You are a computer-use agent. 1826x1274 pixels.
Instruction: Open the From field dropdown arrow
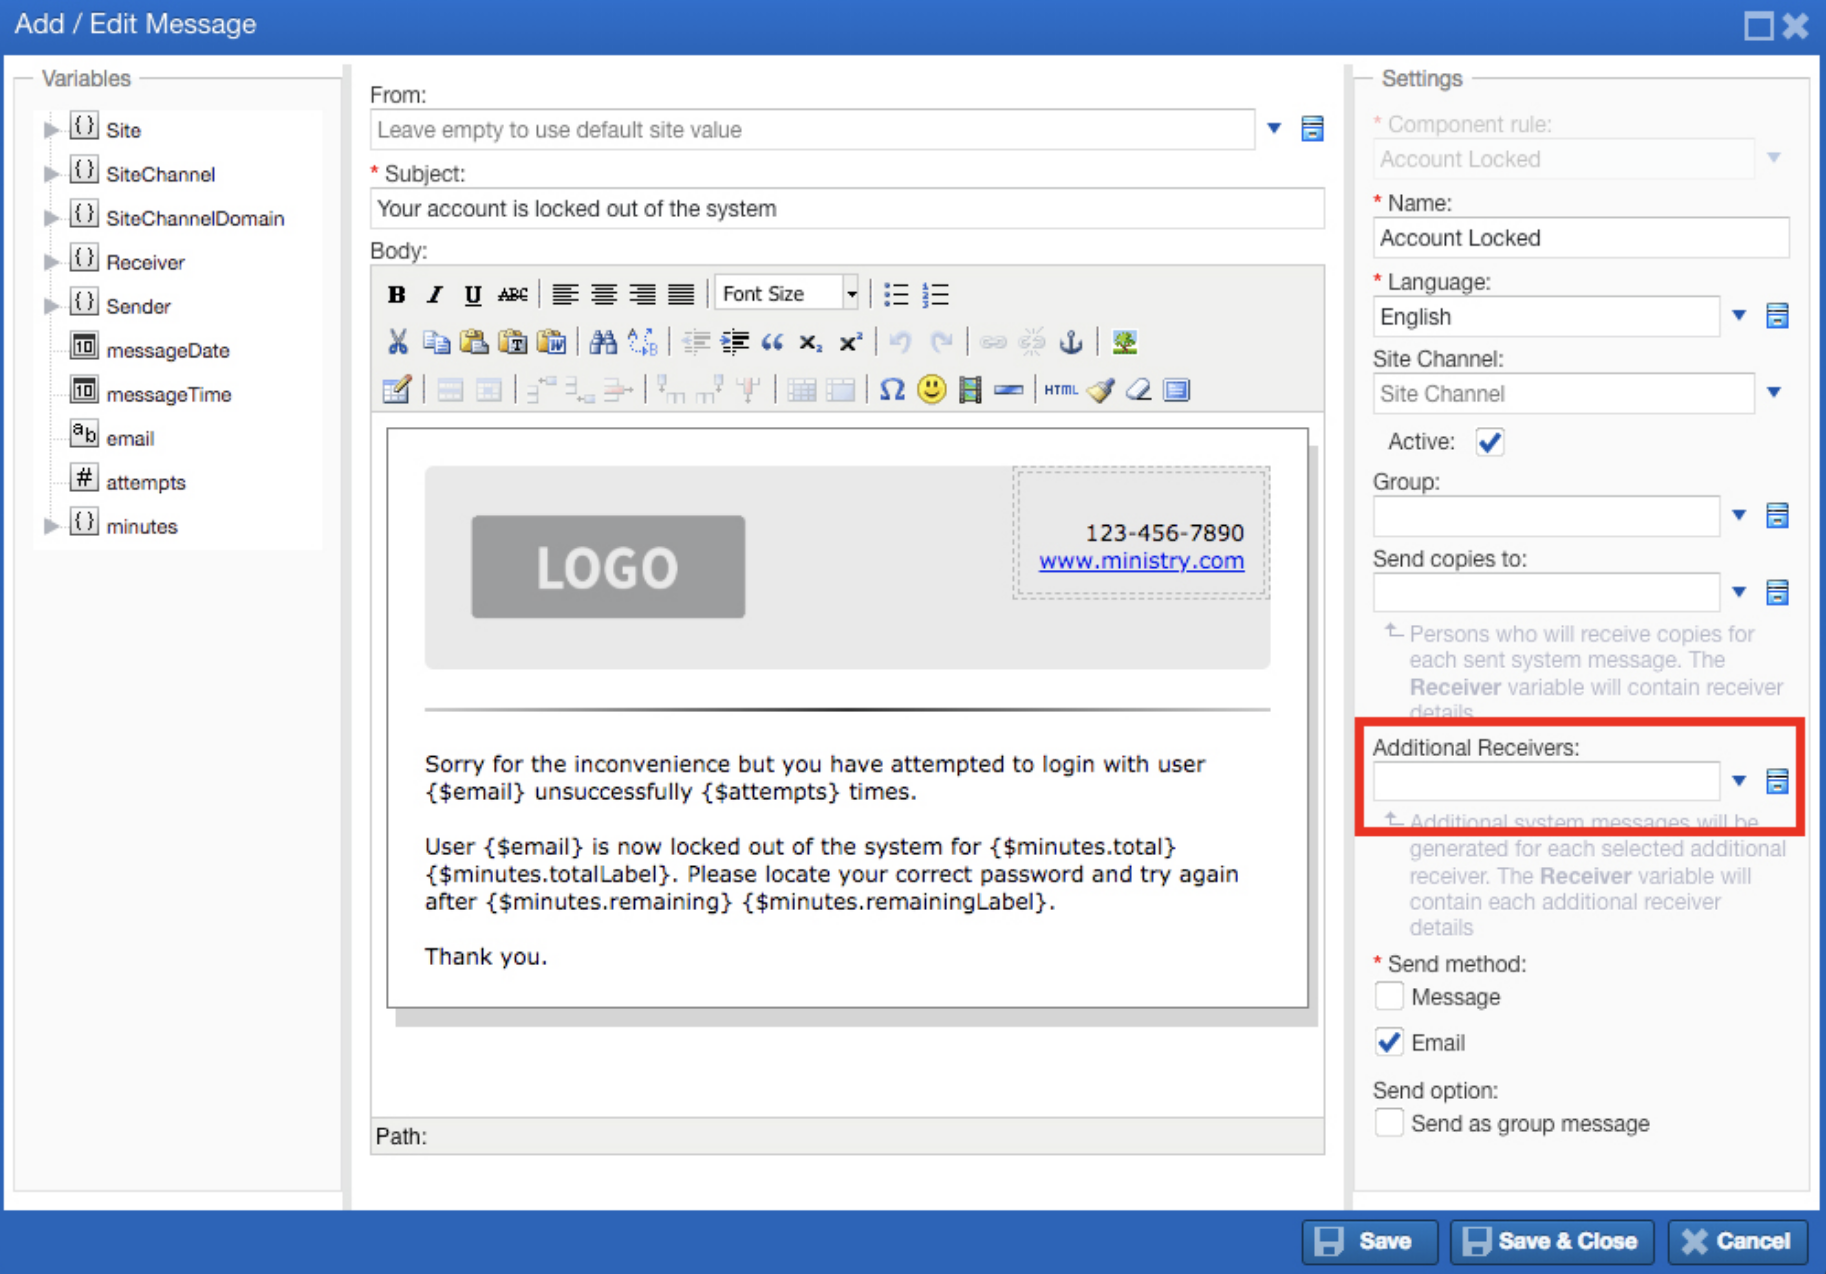pos(1274,129)
